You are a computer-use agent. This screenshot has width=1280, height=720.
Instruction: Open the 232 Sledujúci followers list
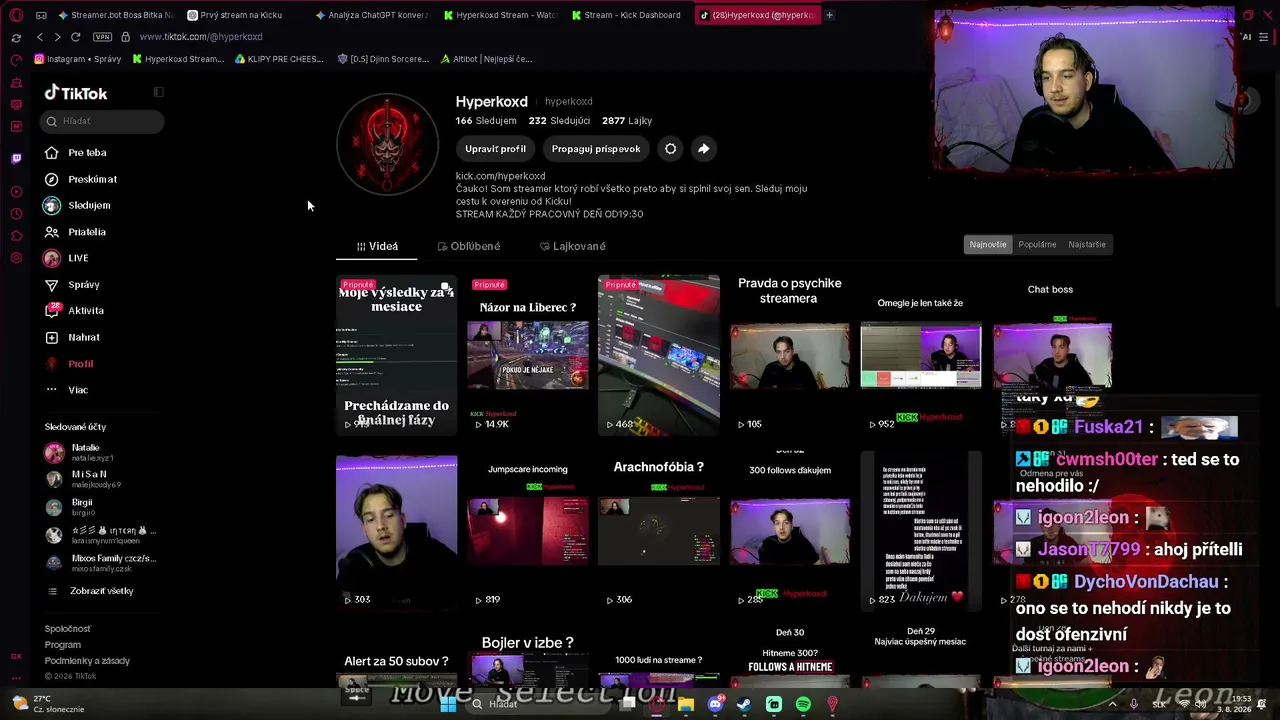(559, 121)
